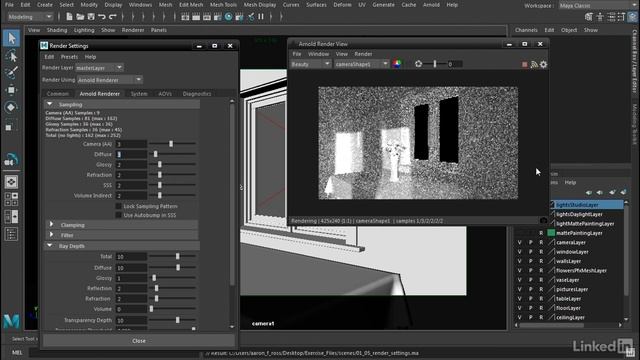
Task: Toggle R display type for tableLayer
Action: (541, 299)
